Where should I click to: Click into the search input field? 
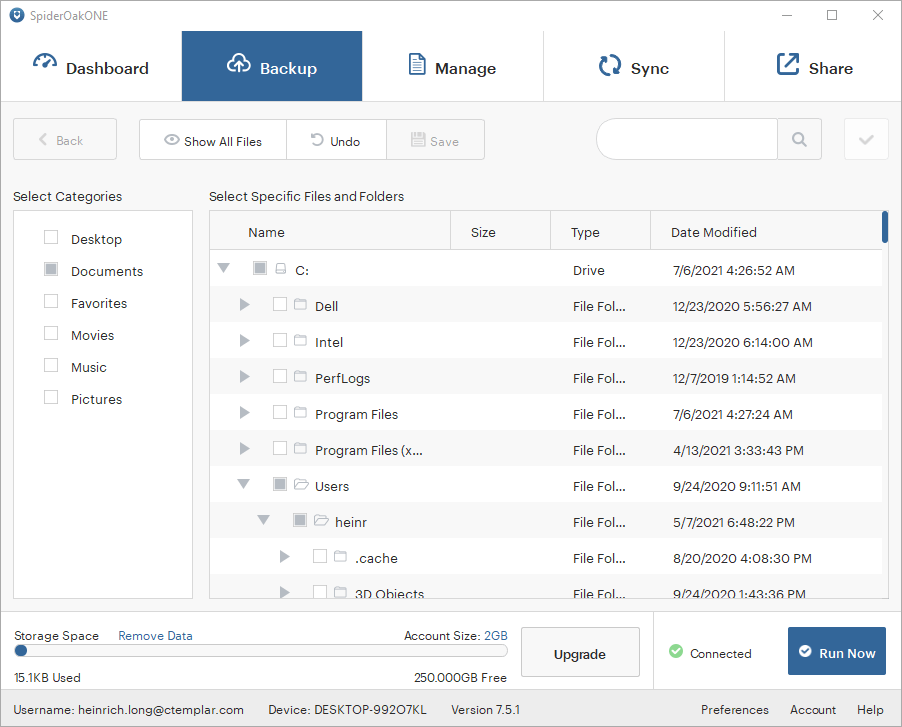687,139
